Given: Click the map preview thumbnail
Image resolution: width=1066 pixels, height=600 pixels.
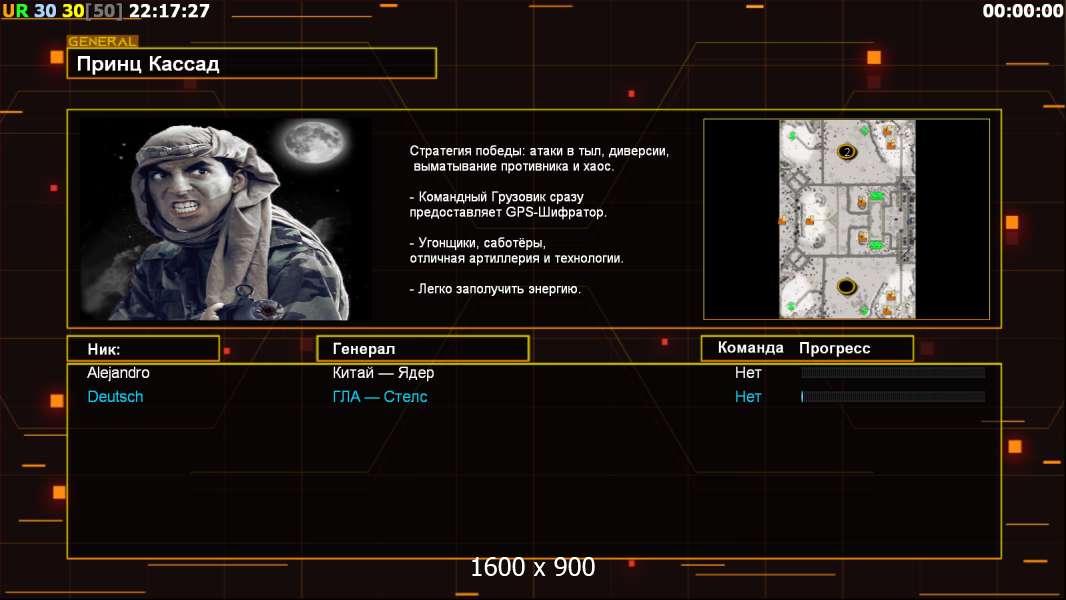Looking at the screenshot, I should (x=847, y=219).
